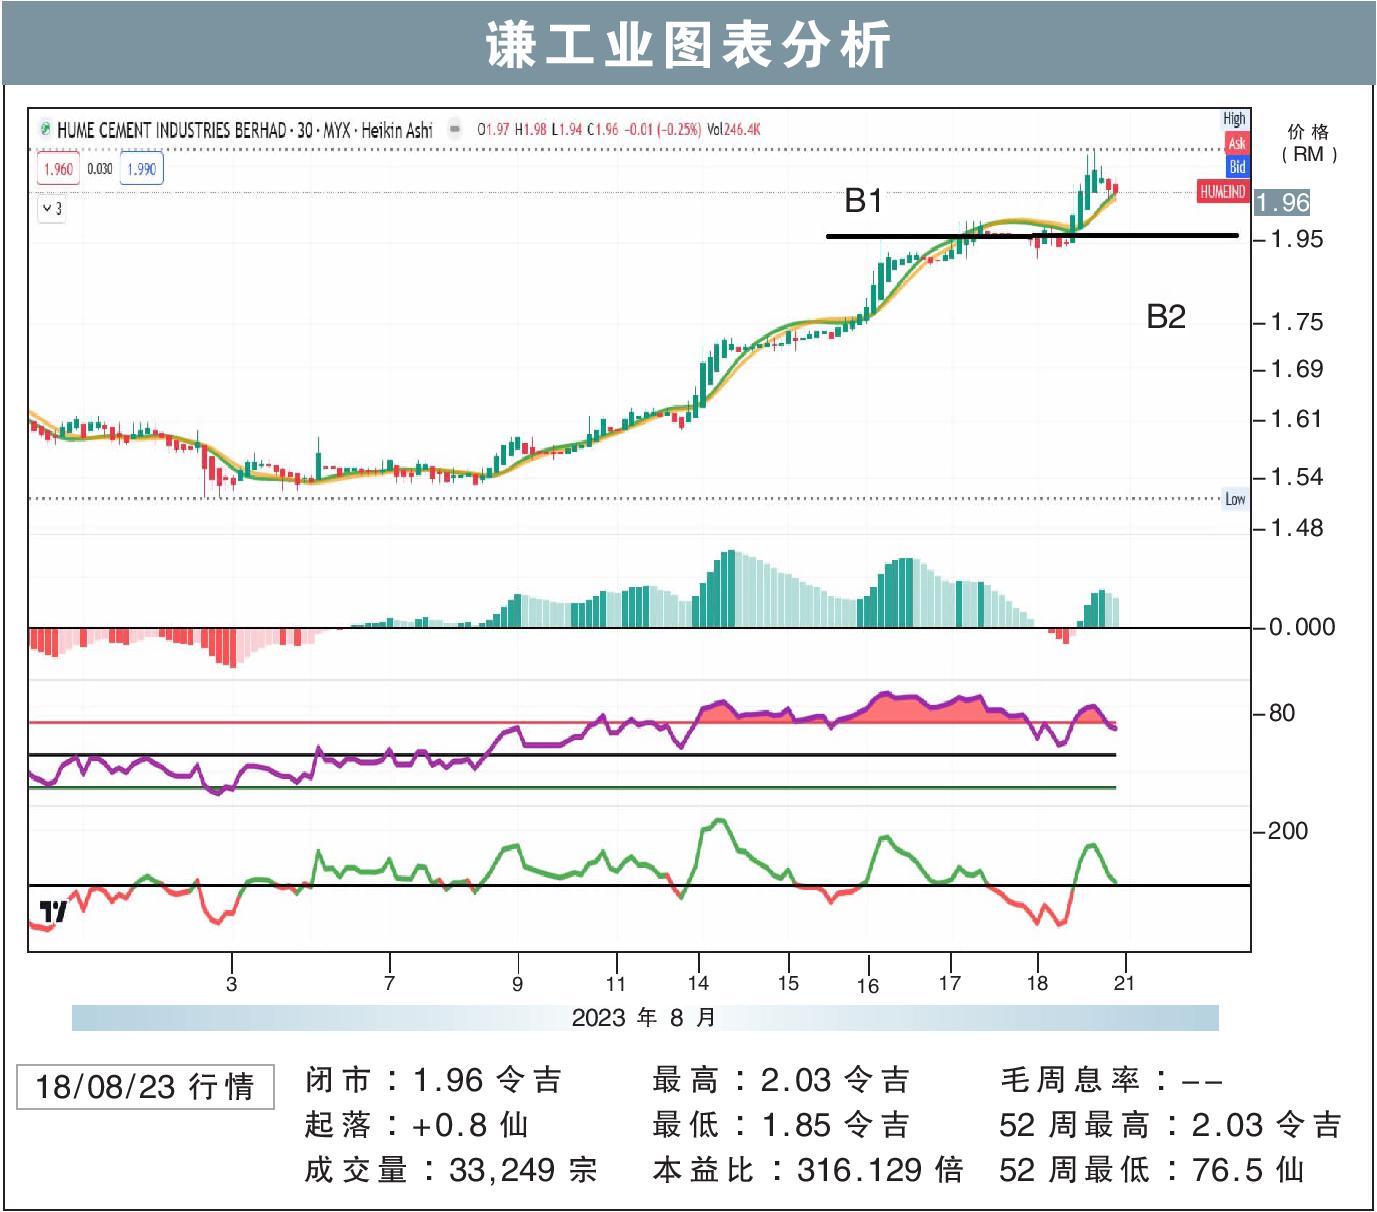Click the 价格 (RM) axis heading
This screenshot has width=1377, height=1212.
point(1308,143)
